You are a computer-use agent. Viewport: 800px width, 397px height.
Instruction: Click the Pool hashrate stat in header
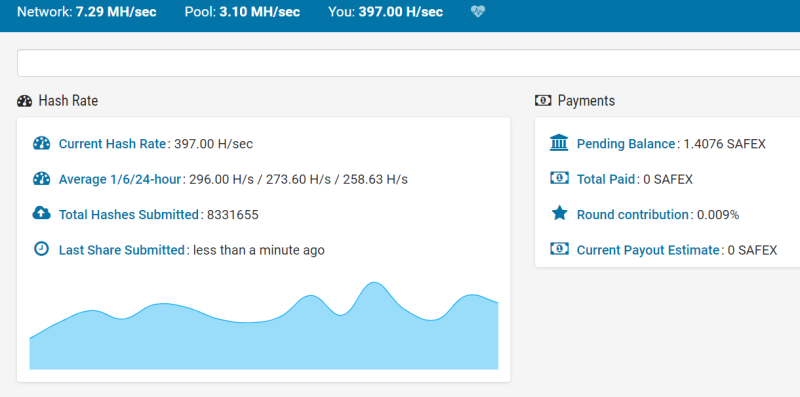(x=242, y=12)
